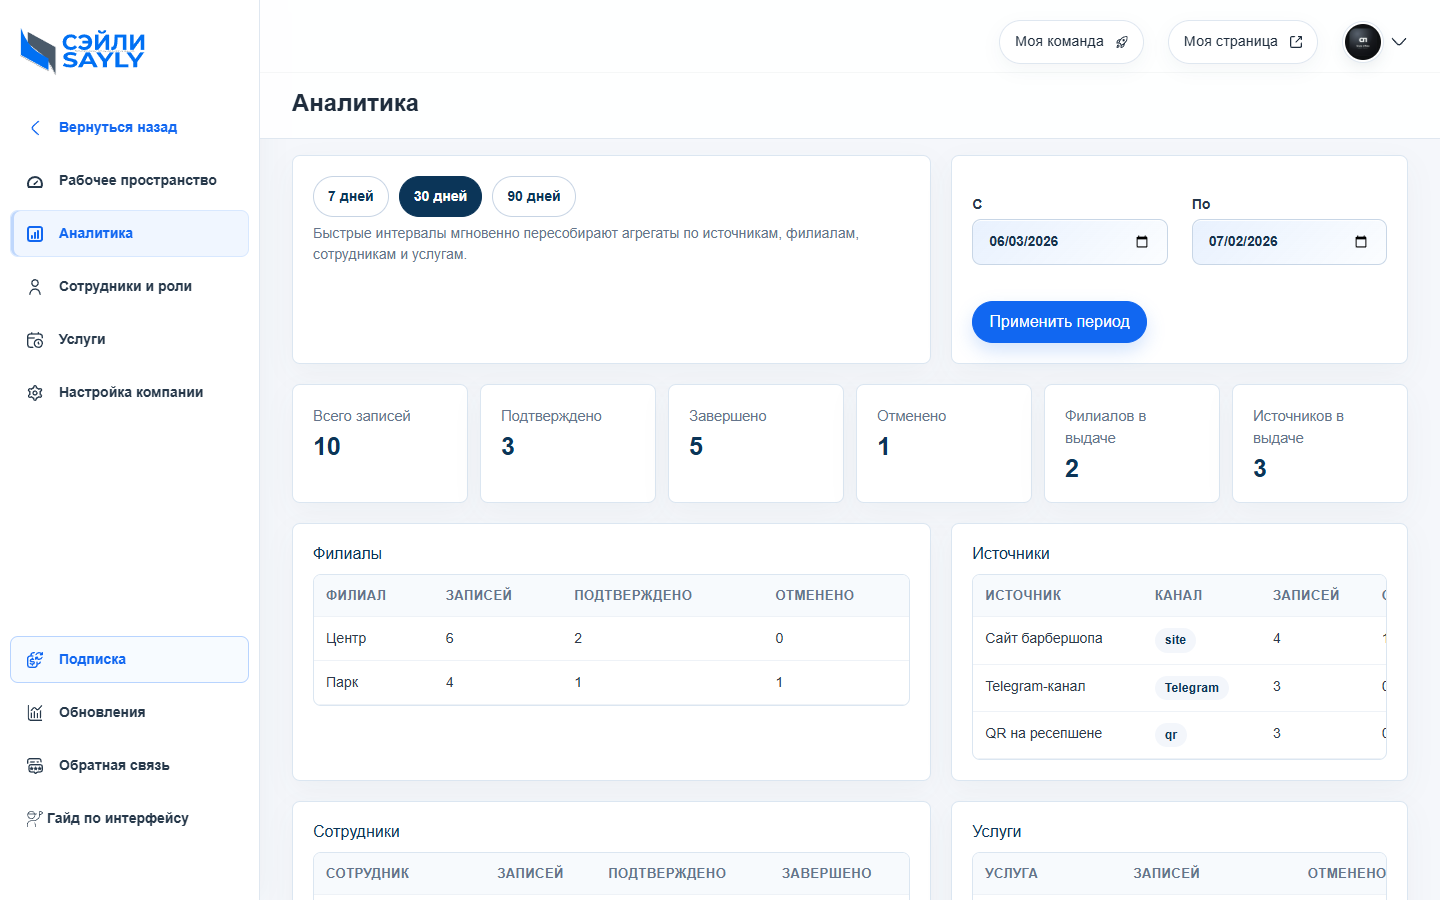The width and height of the screenshot is (1440, 900).
Task: Select the 7 дней interval
Action: tap(351, 197)
